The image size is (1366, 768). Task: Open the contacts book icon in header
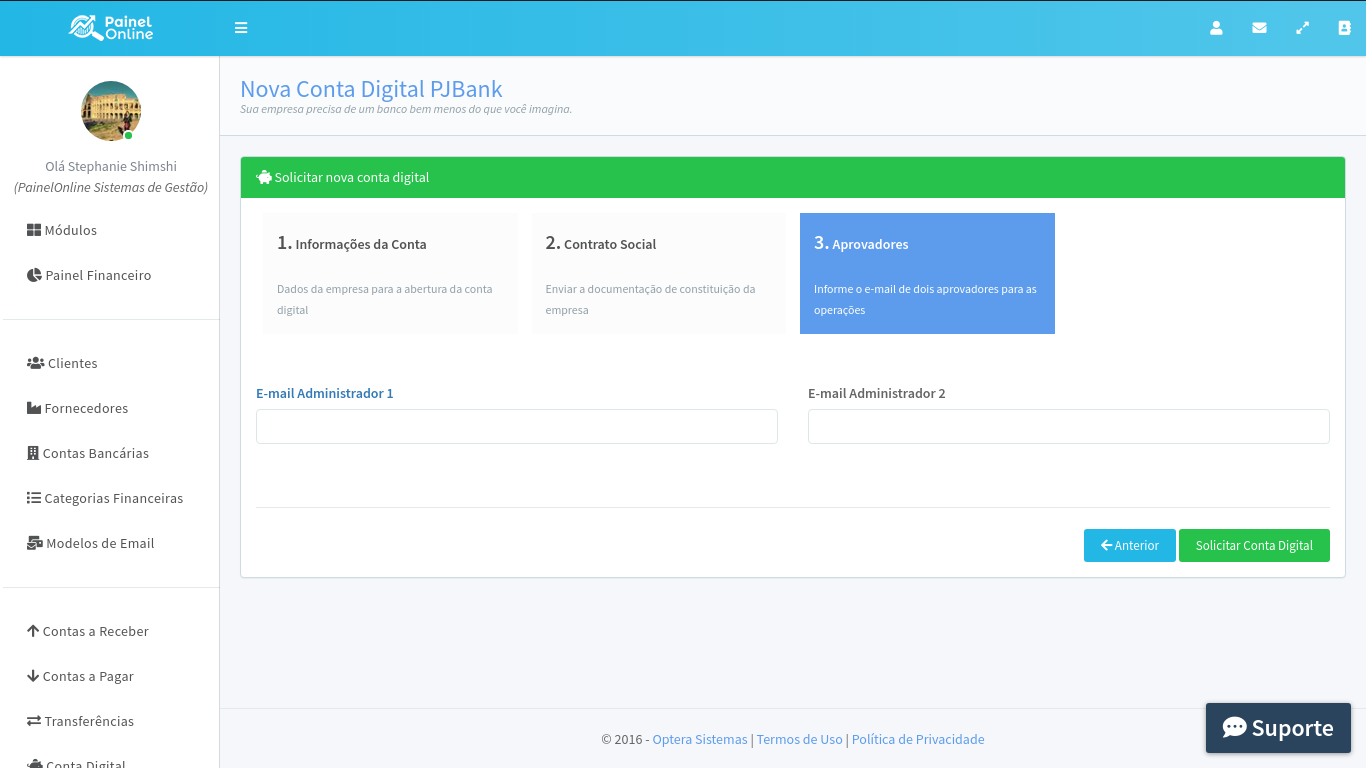coord(1344,28)
